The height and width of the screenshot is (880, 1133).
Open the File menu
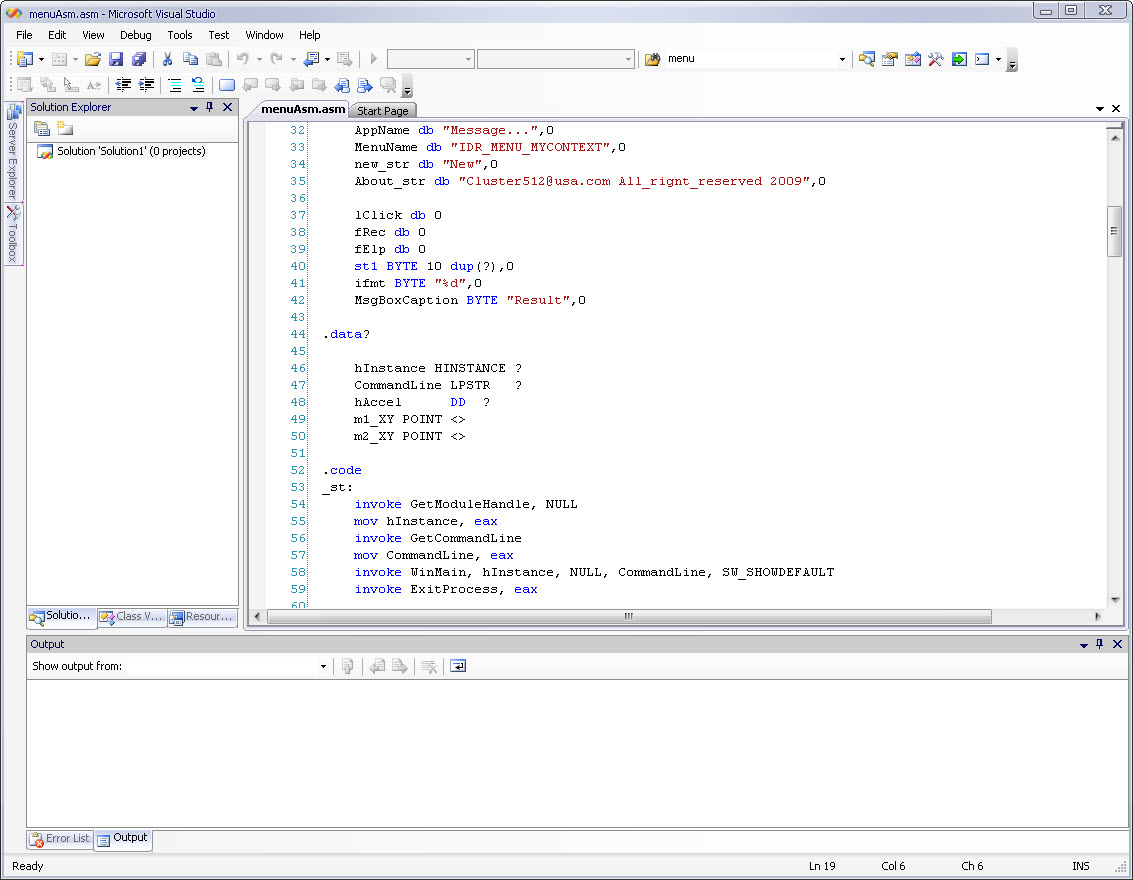24,35
